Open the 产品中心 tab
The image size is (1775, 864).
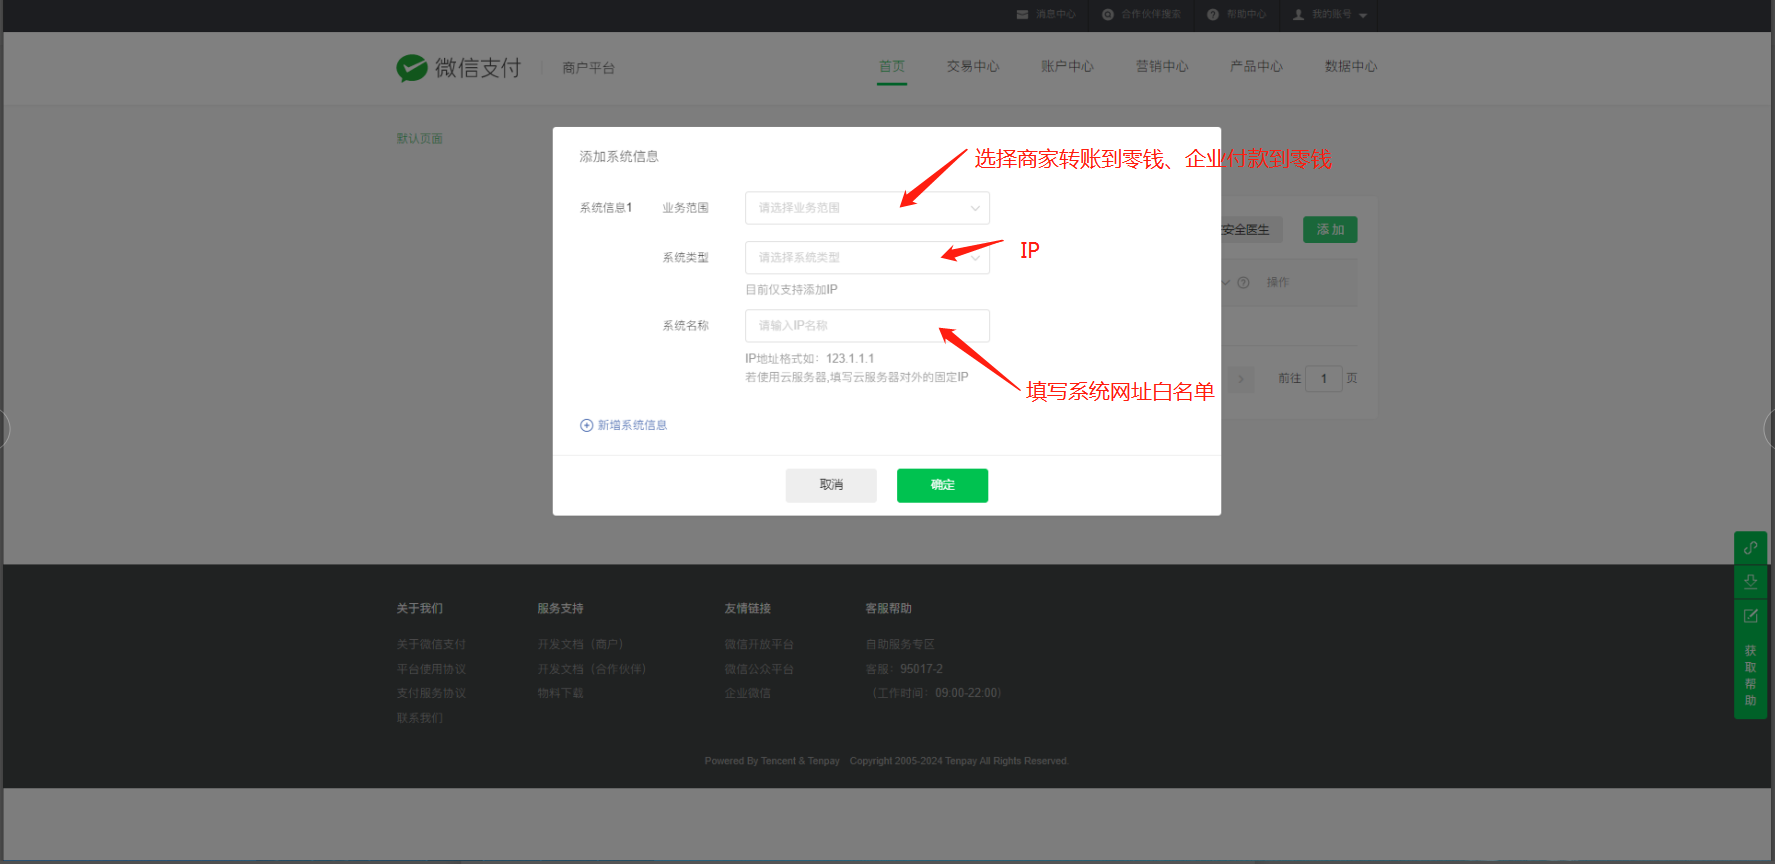[1256, 67]
